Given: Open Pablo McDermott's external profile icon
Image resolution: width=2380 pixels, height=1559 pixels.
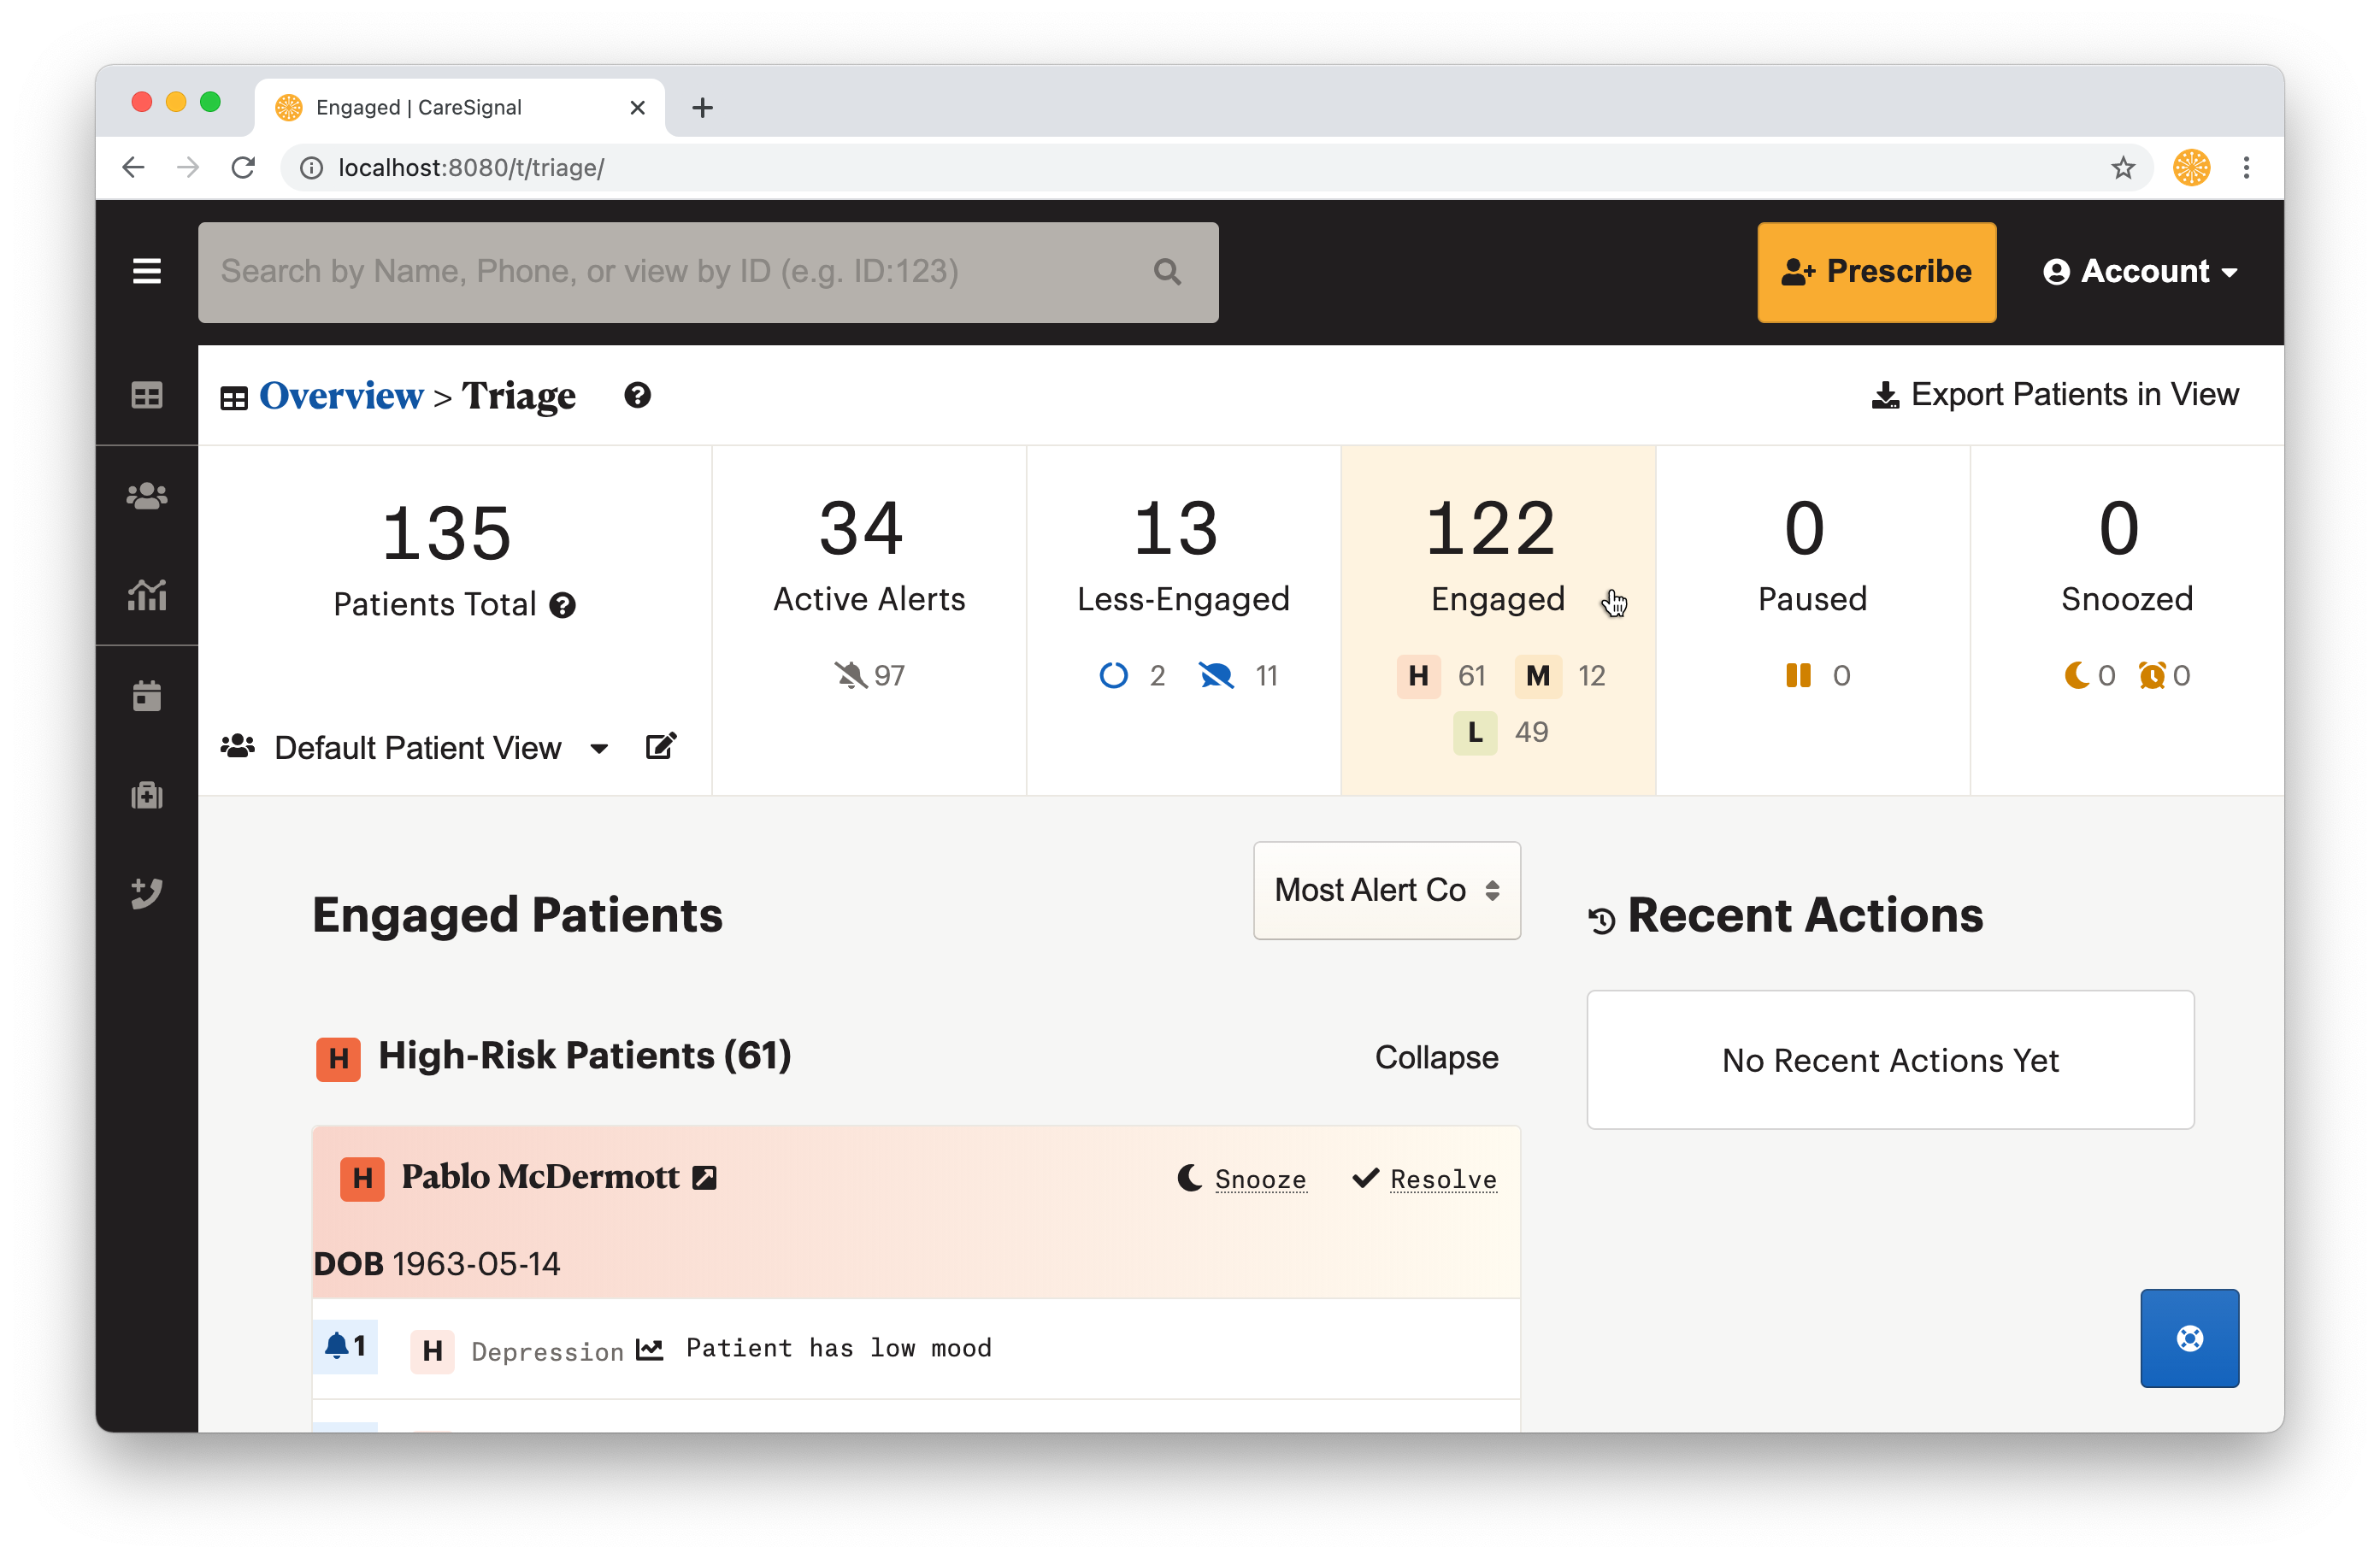Looking at the screenshot, I should tap(705, 1178).
